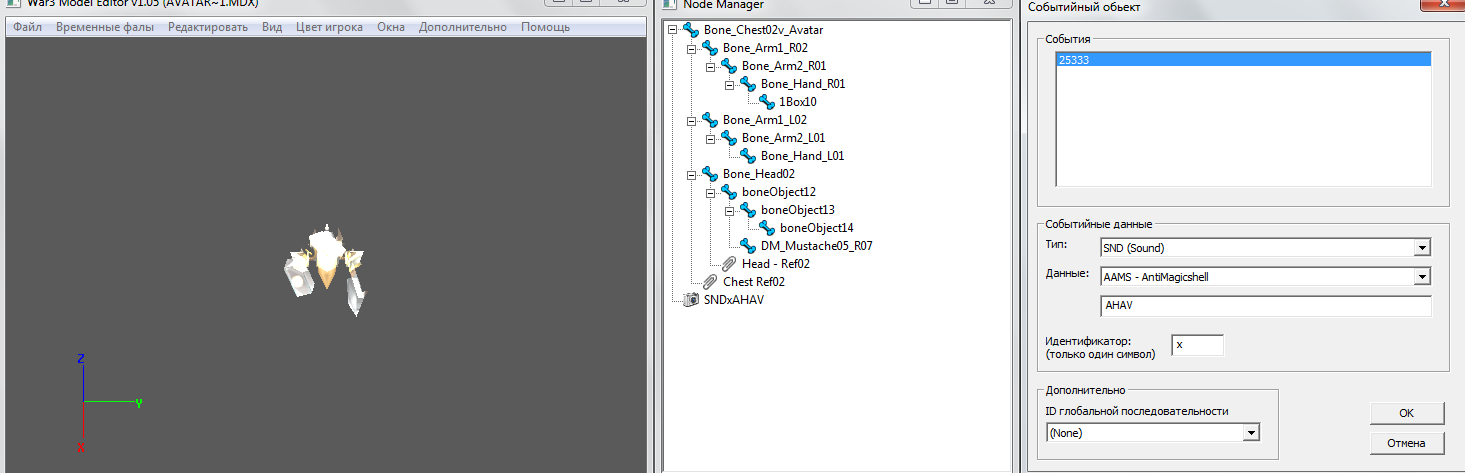Click the bone icon beside Bone_Hand_L01
This screenshot has width=1465, height=473.
(x=748, y=156)
